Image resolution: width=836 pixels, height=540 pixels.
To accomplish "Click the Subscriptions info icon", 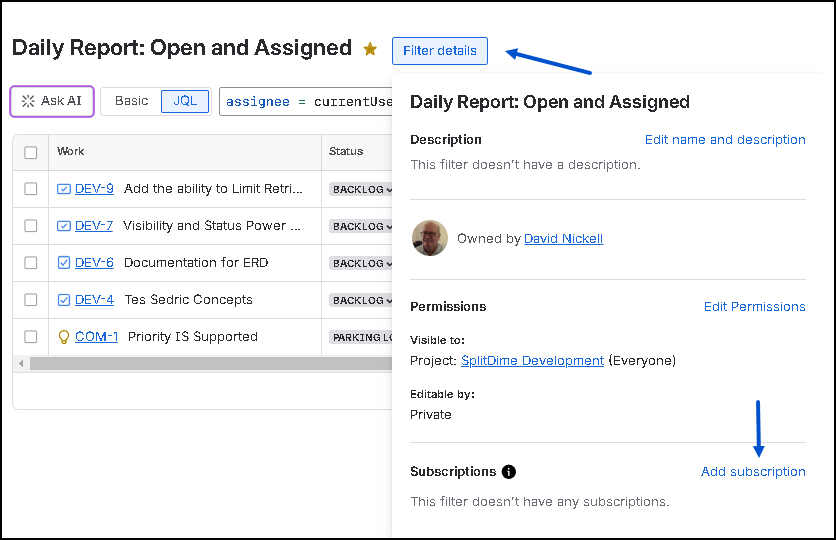I will coord(509,472).
